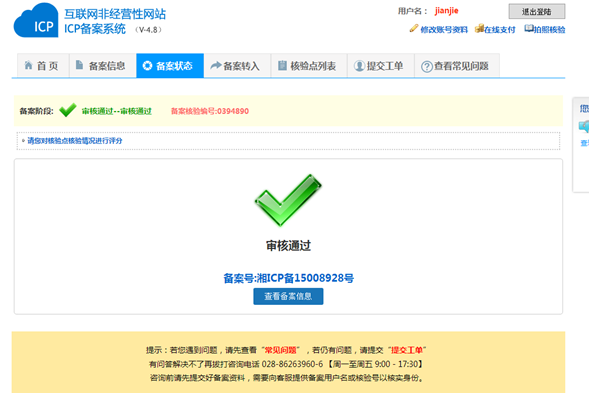The height and width of the screenshot is (395, 591).
Task: Click the ICP cloud logo
Action: click(x=36, y=21)
